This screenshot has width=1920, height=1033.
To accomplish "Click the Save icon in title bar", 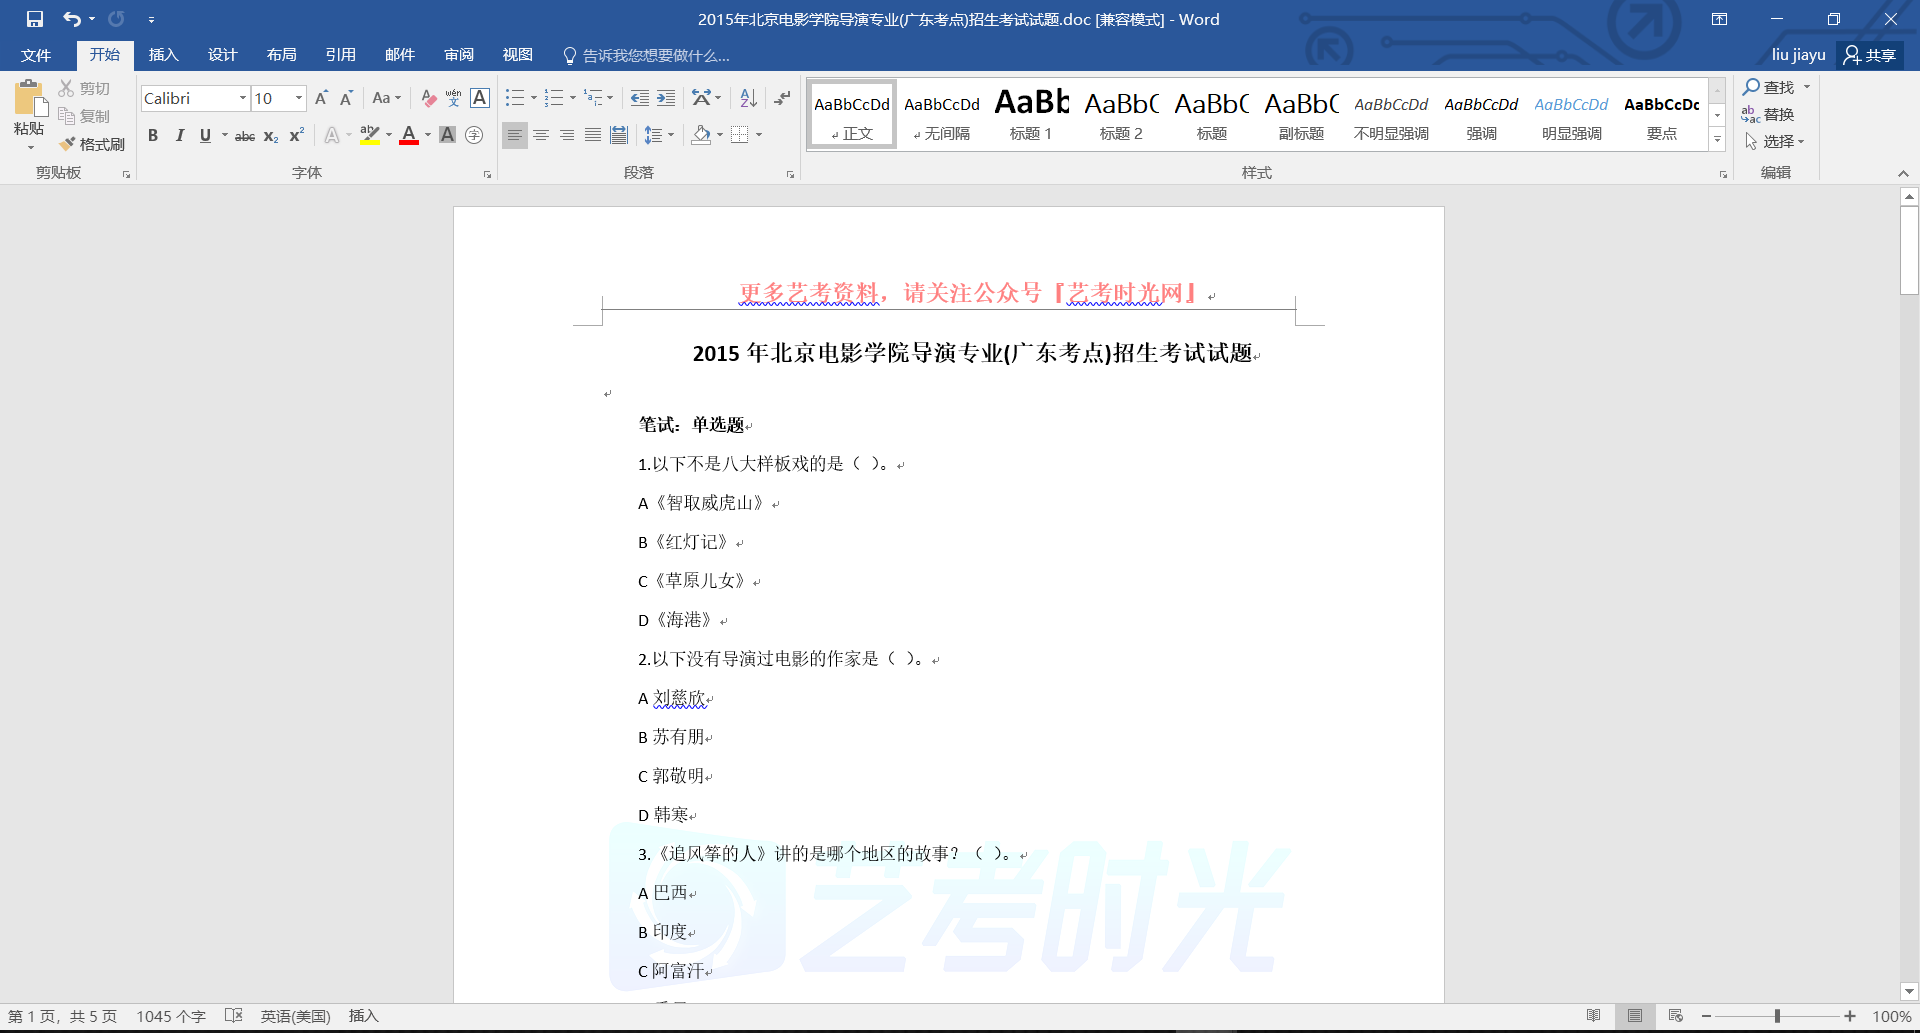I will coord(35,19).
